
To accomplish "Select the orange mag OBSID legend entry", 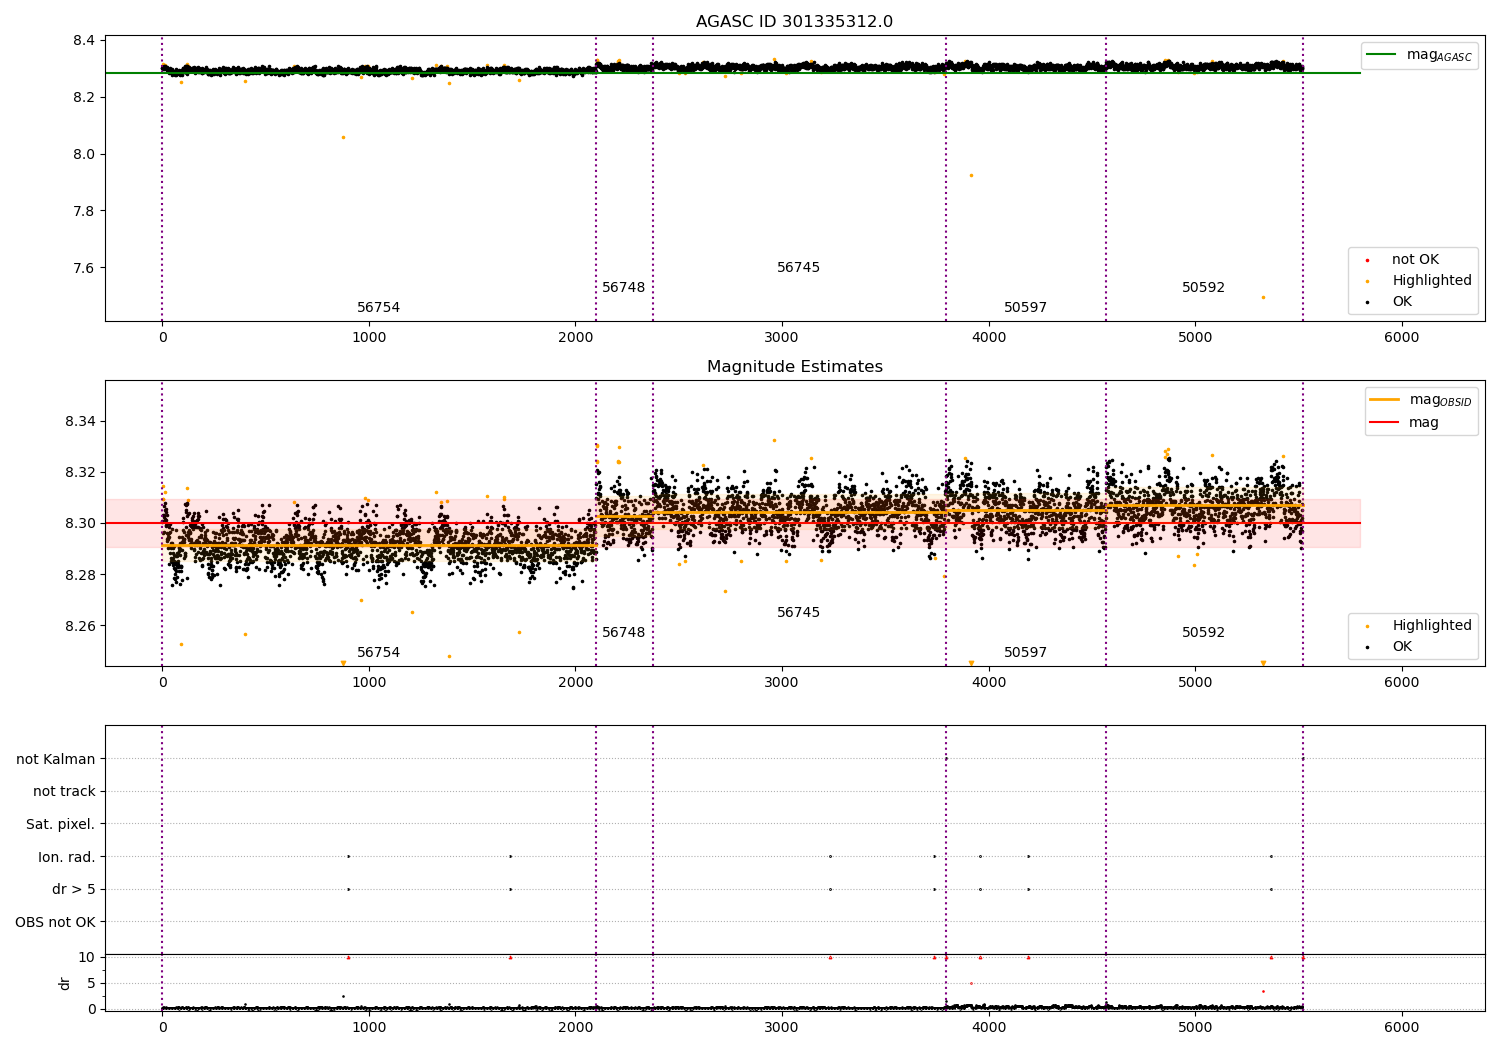I will click(1421, 400).
